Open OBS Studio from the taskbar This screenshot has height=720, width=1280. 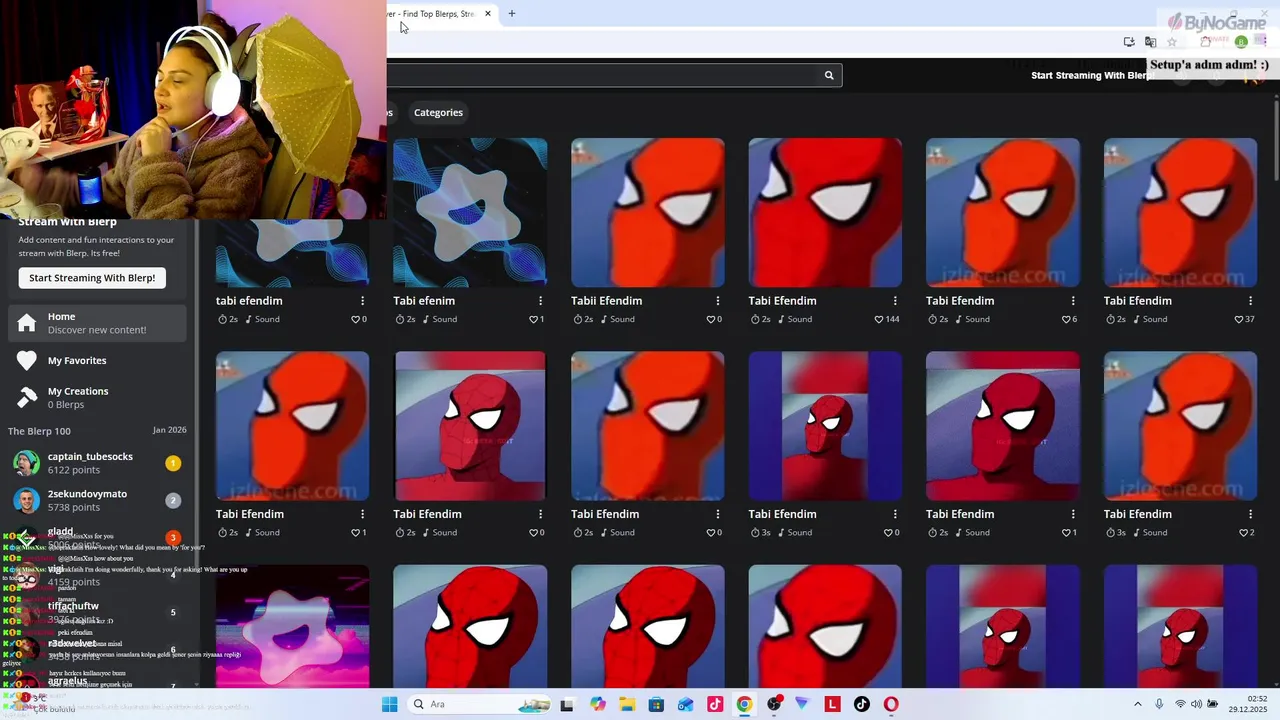[x=774, y=704]
